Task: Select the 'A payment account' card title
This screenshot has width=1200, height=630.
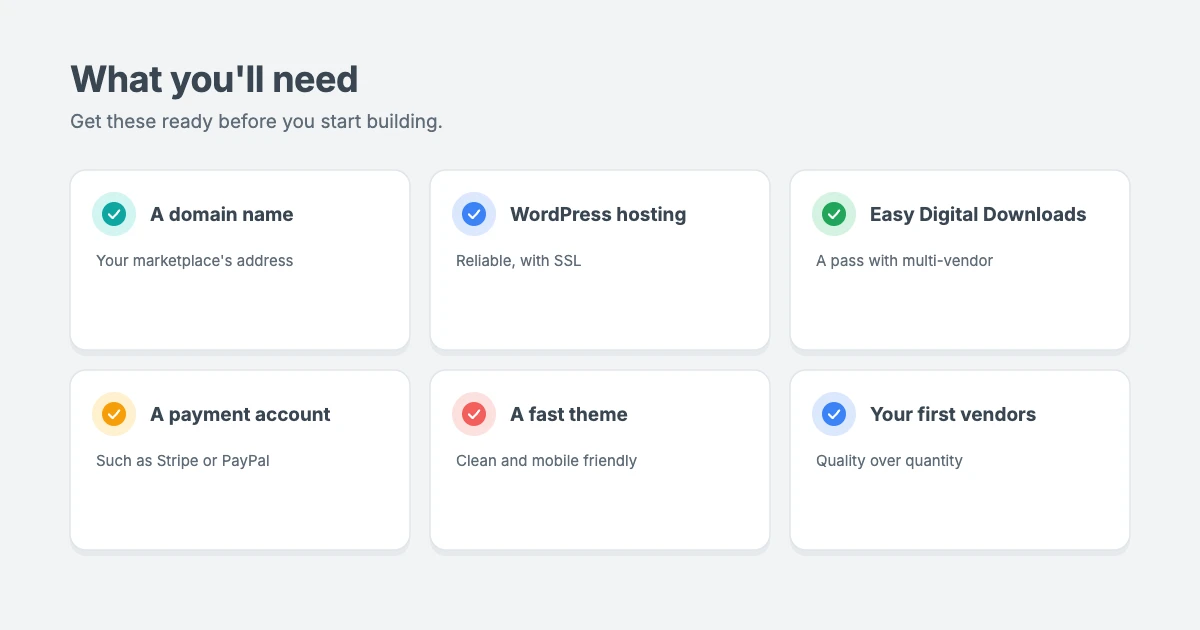Action: click(x=240, y=414)
